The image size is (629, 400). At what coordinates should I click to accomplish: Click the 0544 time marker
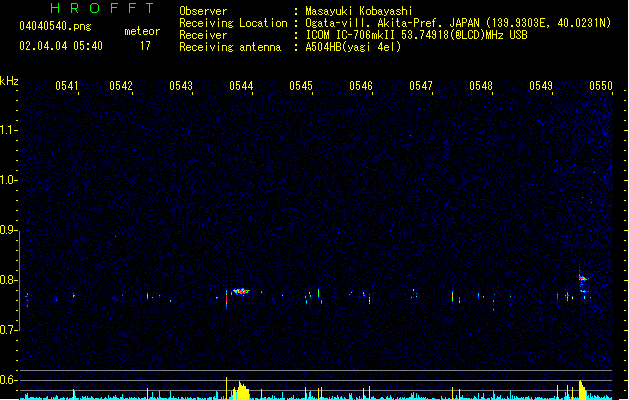pos(241,86)
